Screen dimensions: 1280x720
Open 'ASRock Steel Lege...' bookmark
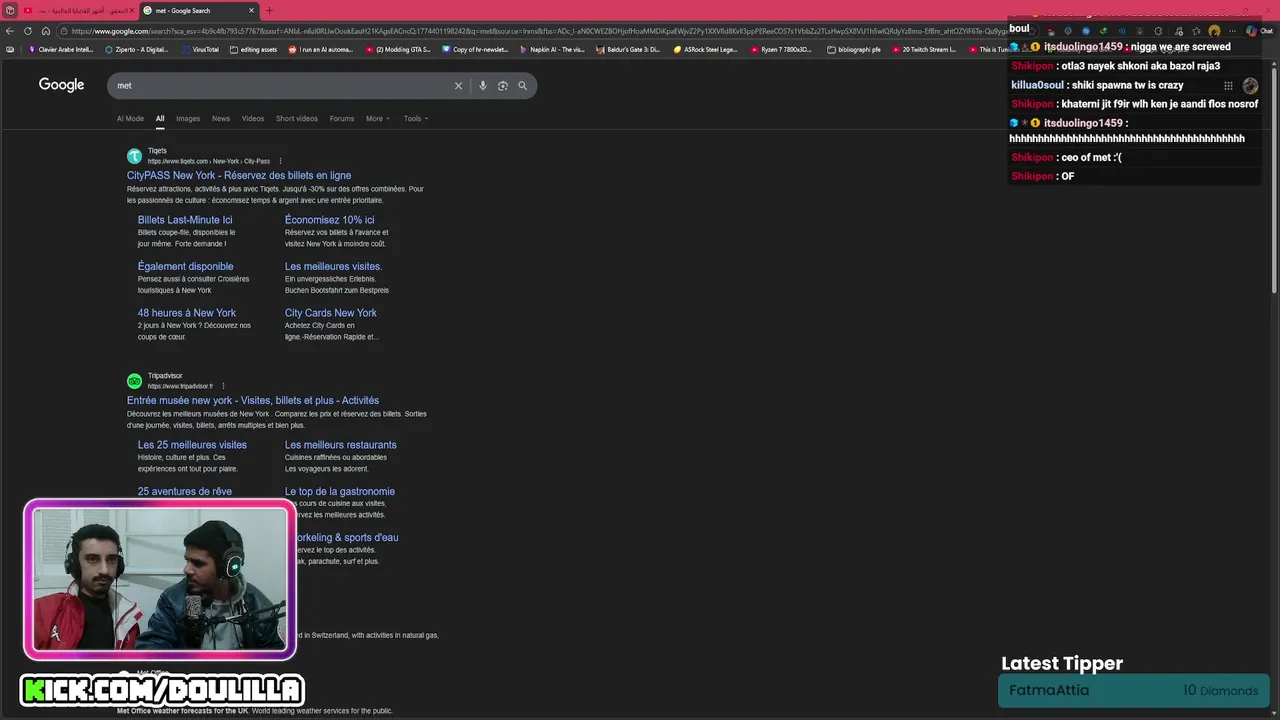tap(705, 49)
